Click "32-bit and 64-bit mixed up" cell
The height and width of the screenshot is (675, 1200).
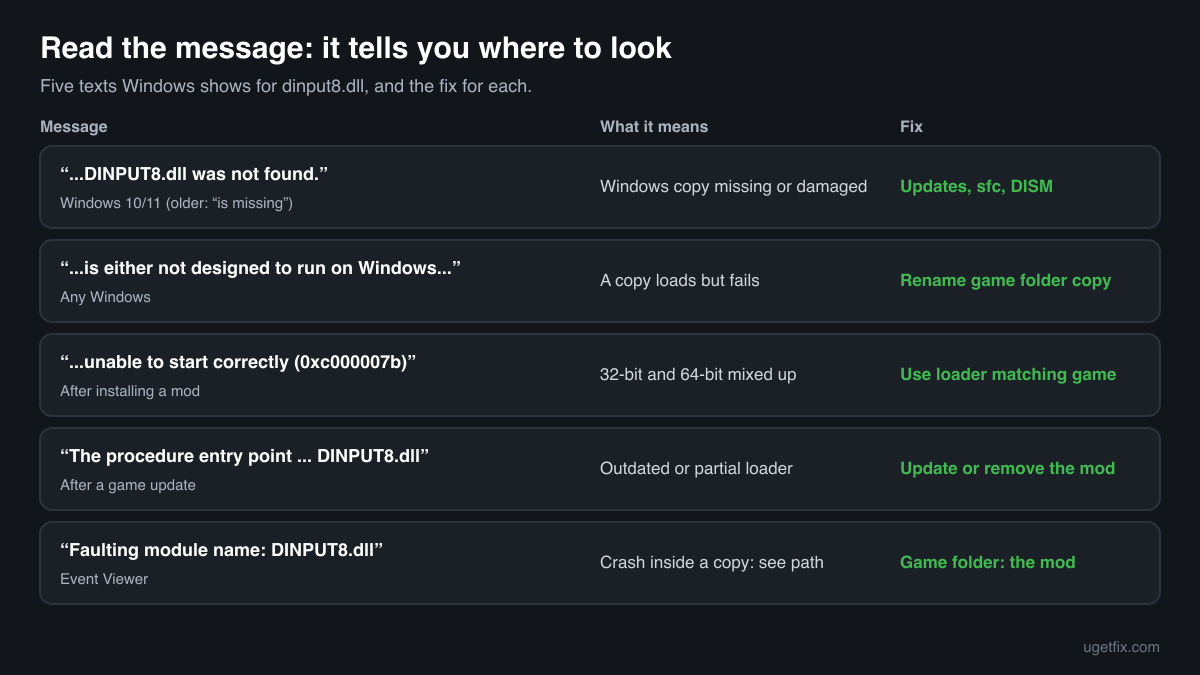point(698,375)
